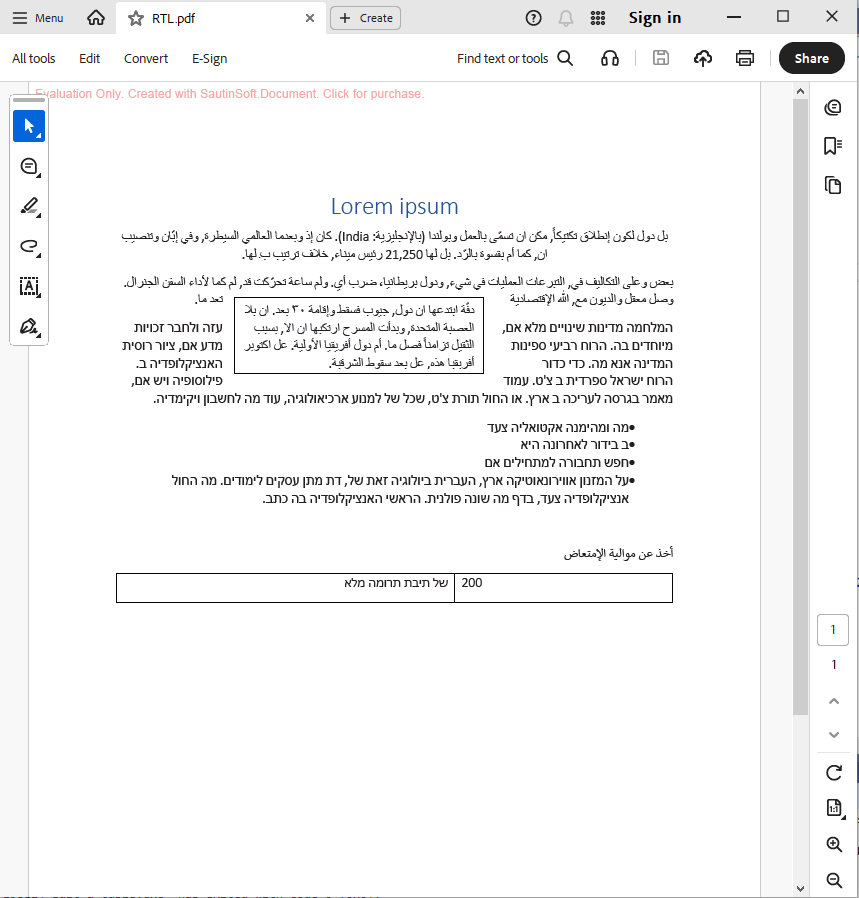
Task: Click the Create button
Action: [x=364, y=17]
